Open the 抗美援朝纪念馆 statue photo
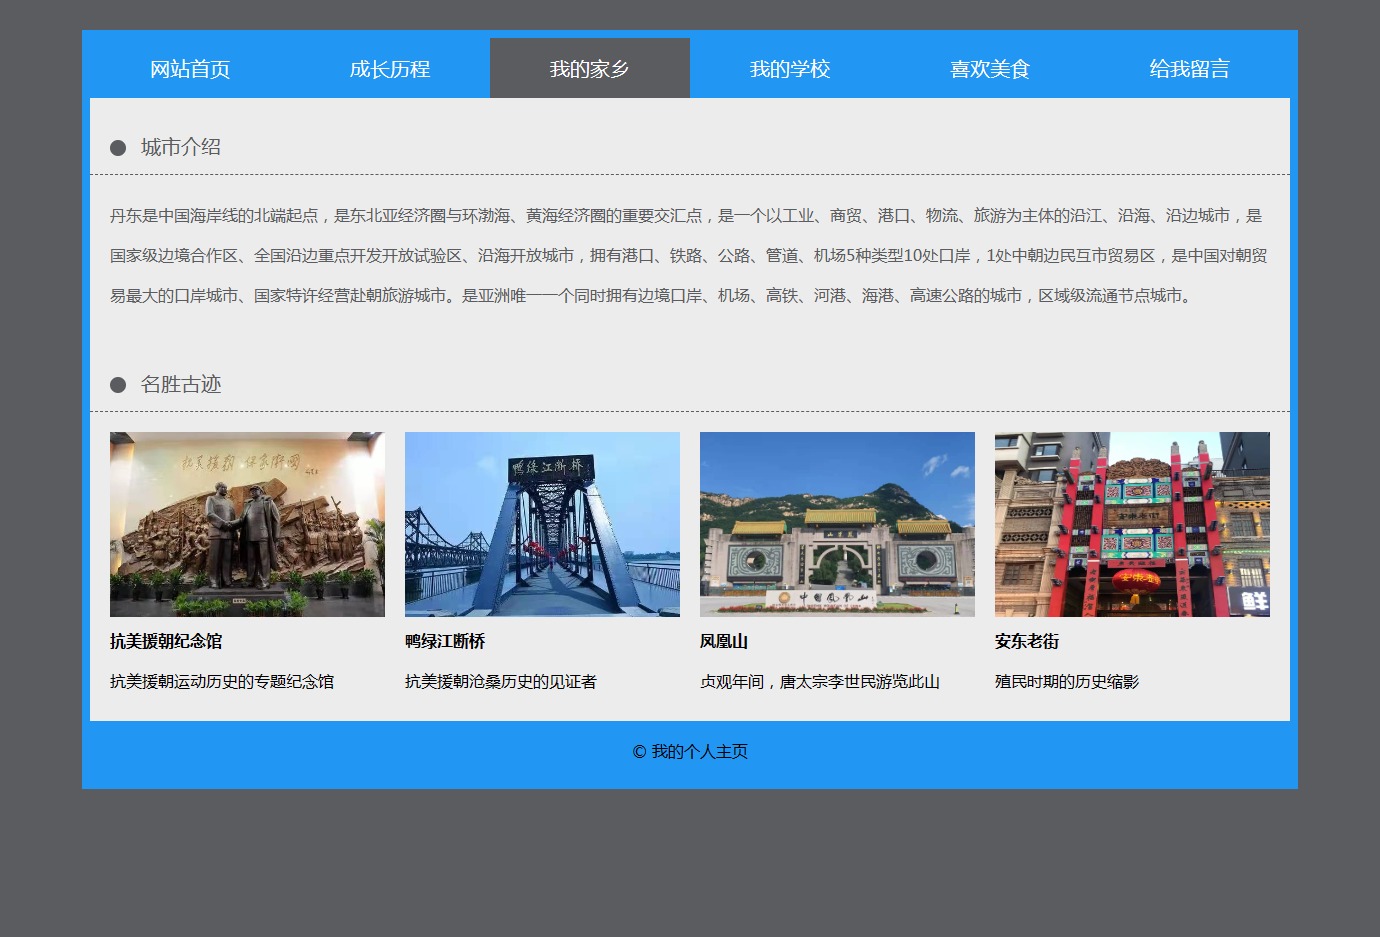1380x937 pixels. pyautogui.click(x=247, y=524)
